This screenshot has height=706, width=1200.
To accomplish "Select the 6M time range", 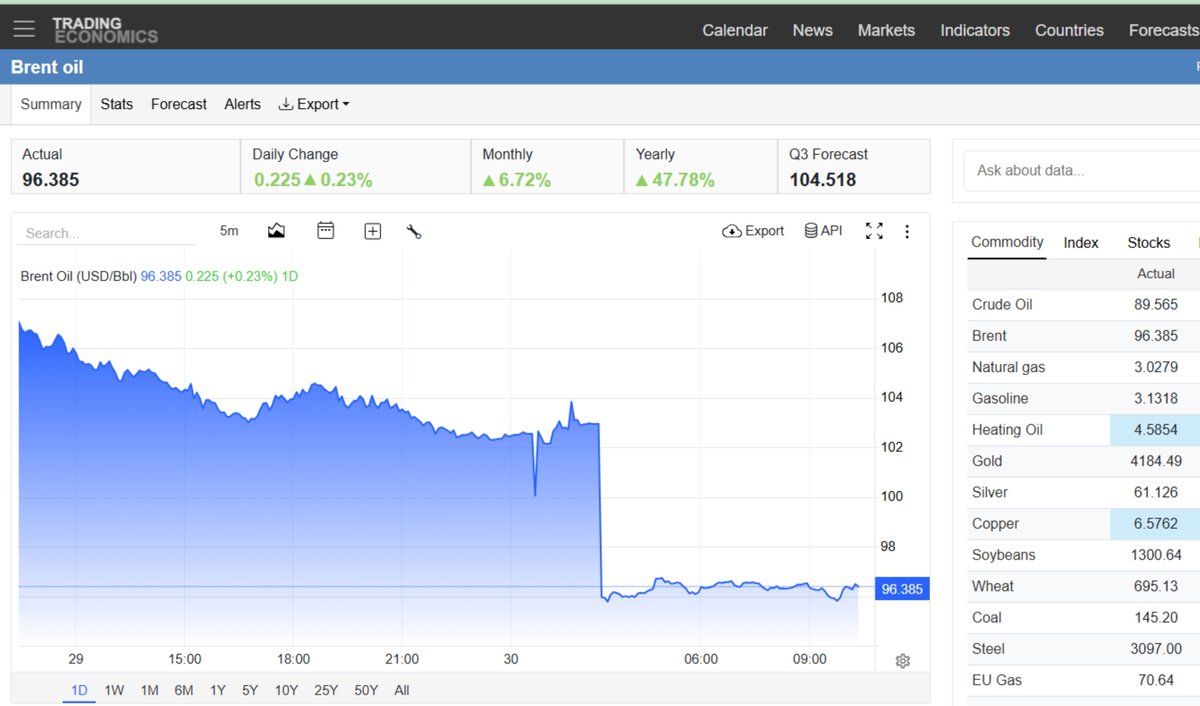I will (x=184, y=690).
